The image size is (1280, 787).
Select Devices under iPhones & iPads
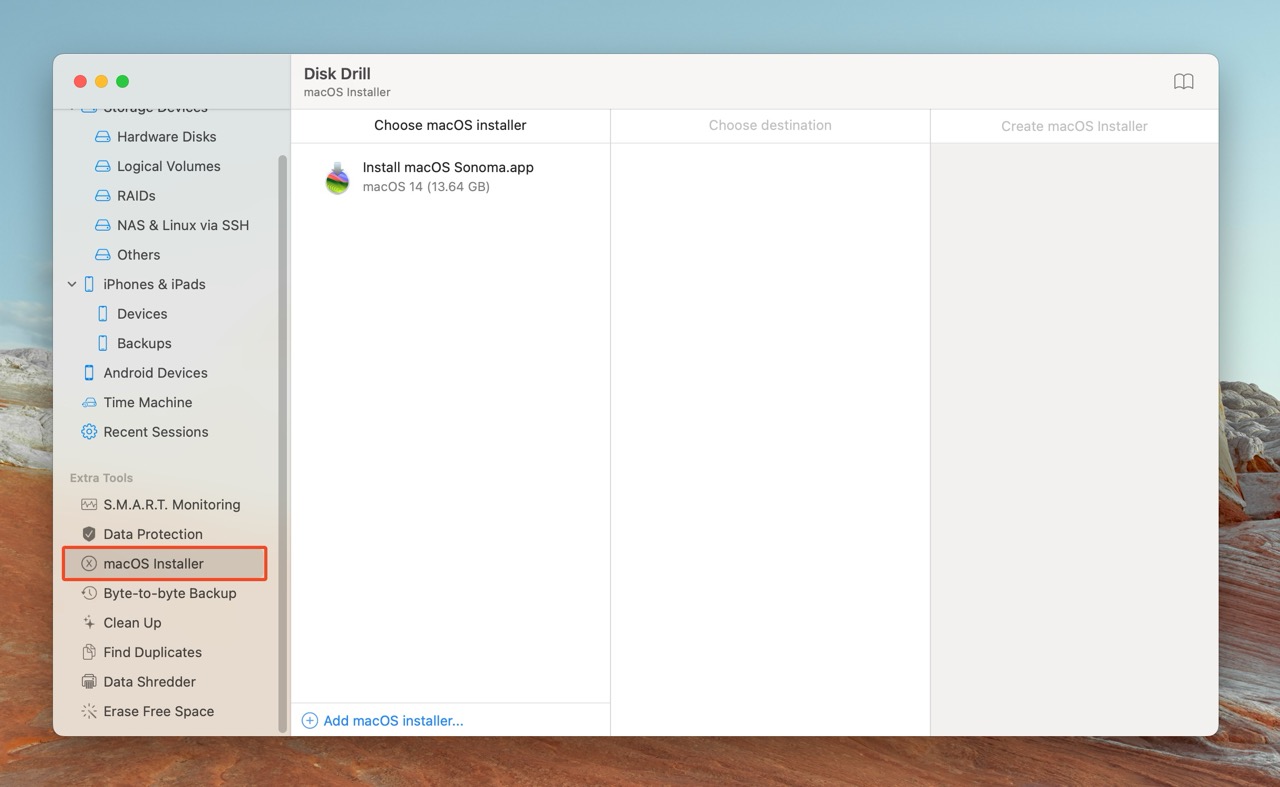tap(142, 314)
